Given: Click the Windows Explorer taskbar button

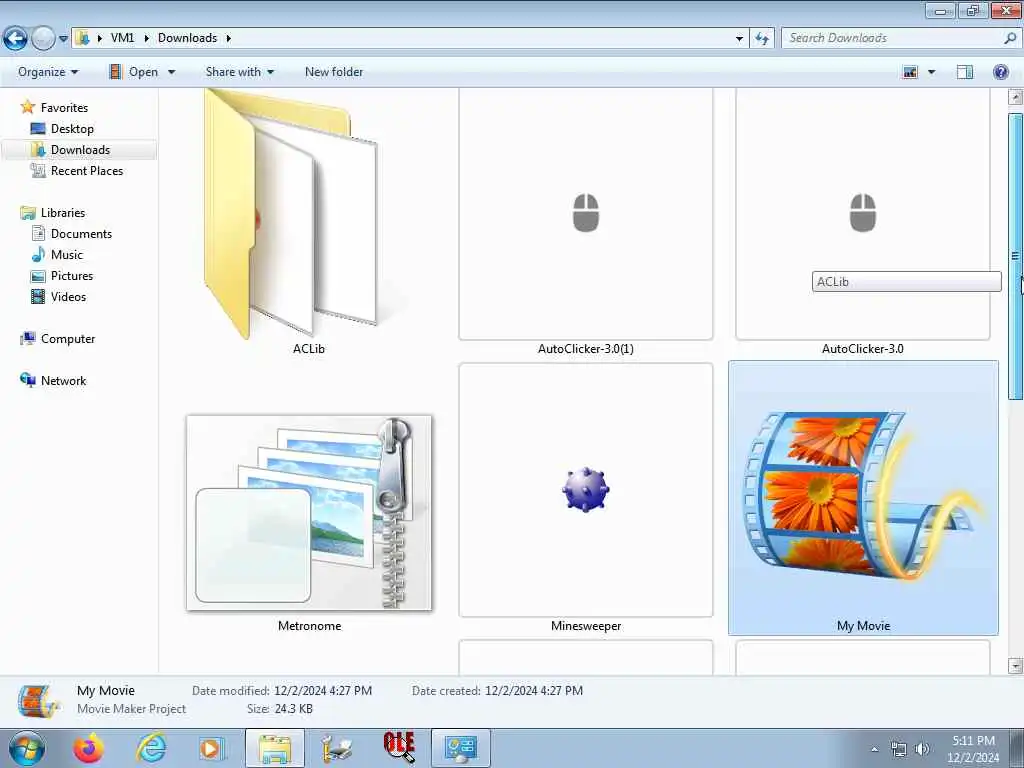Looking at the screenshot, I should 275,748.
